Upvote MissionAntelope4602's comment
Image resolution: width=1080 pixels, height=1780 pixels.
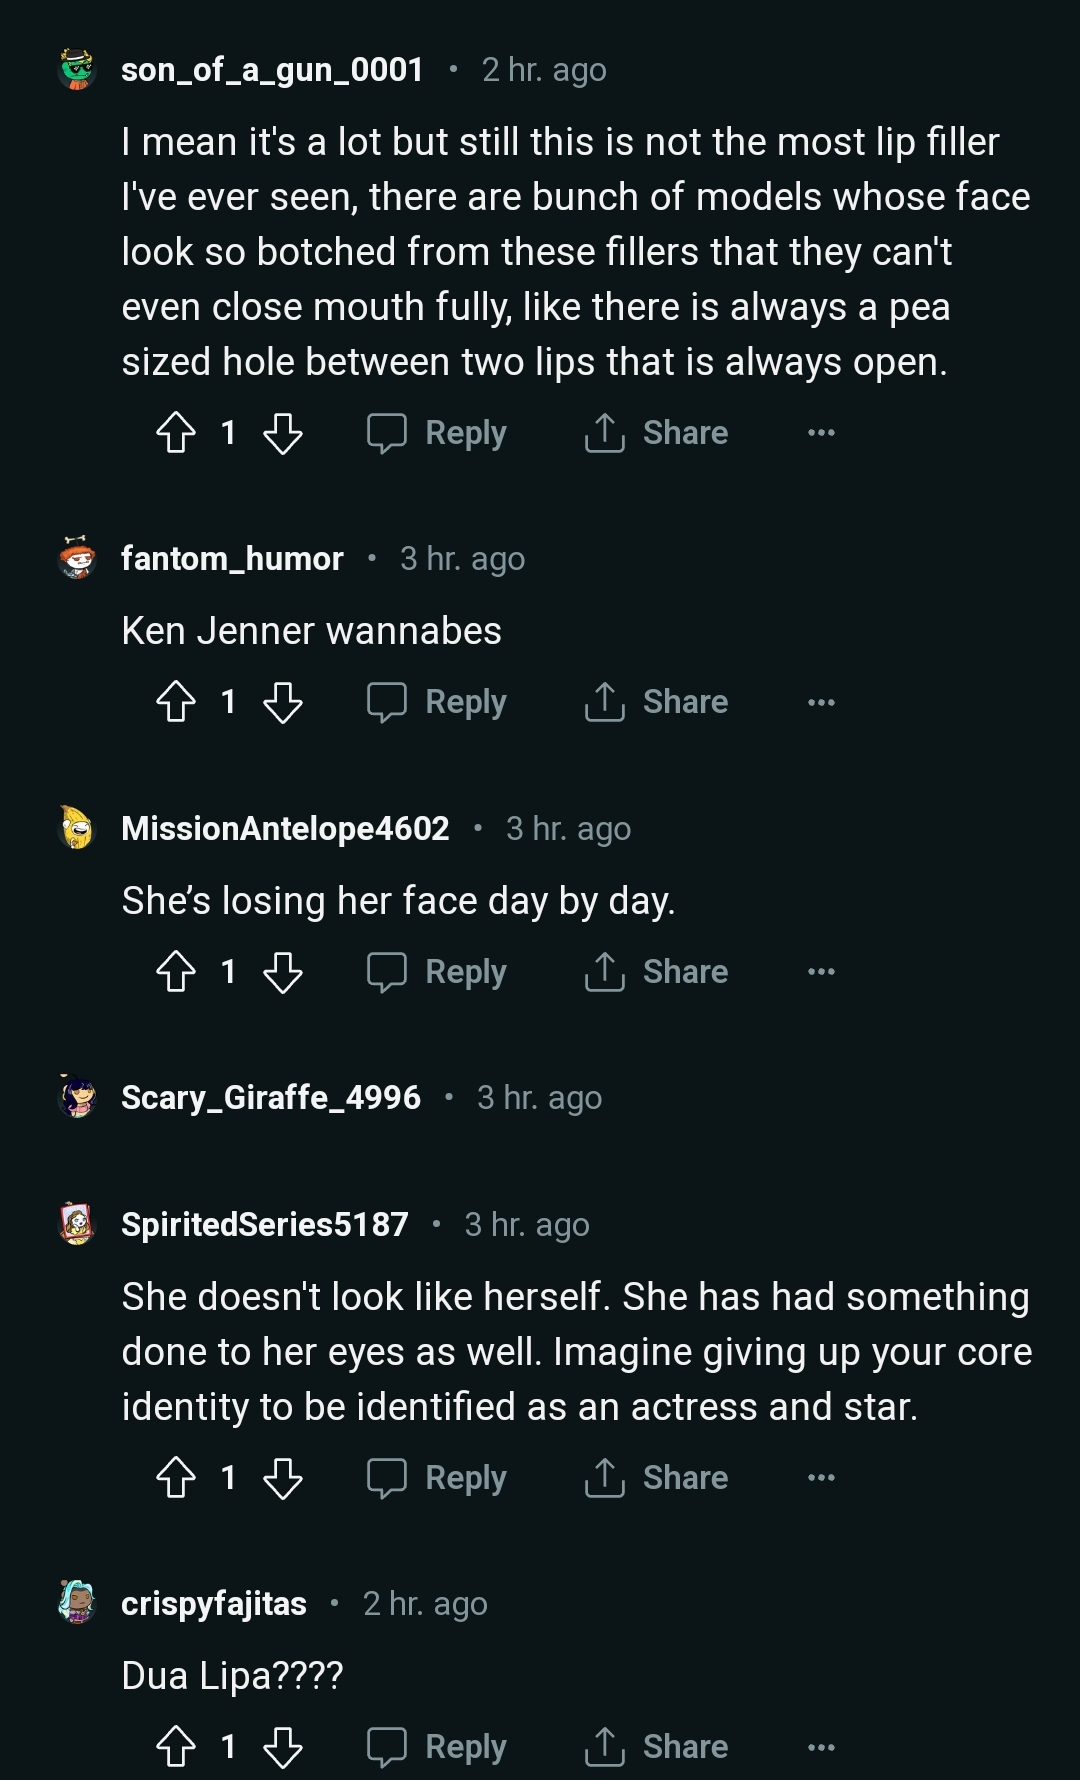tap(176, 972)
